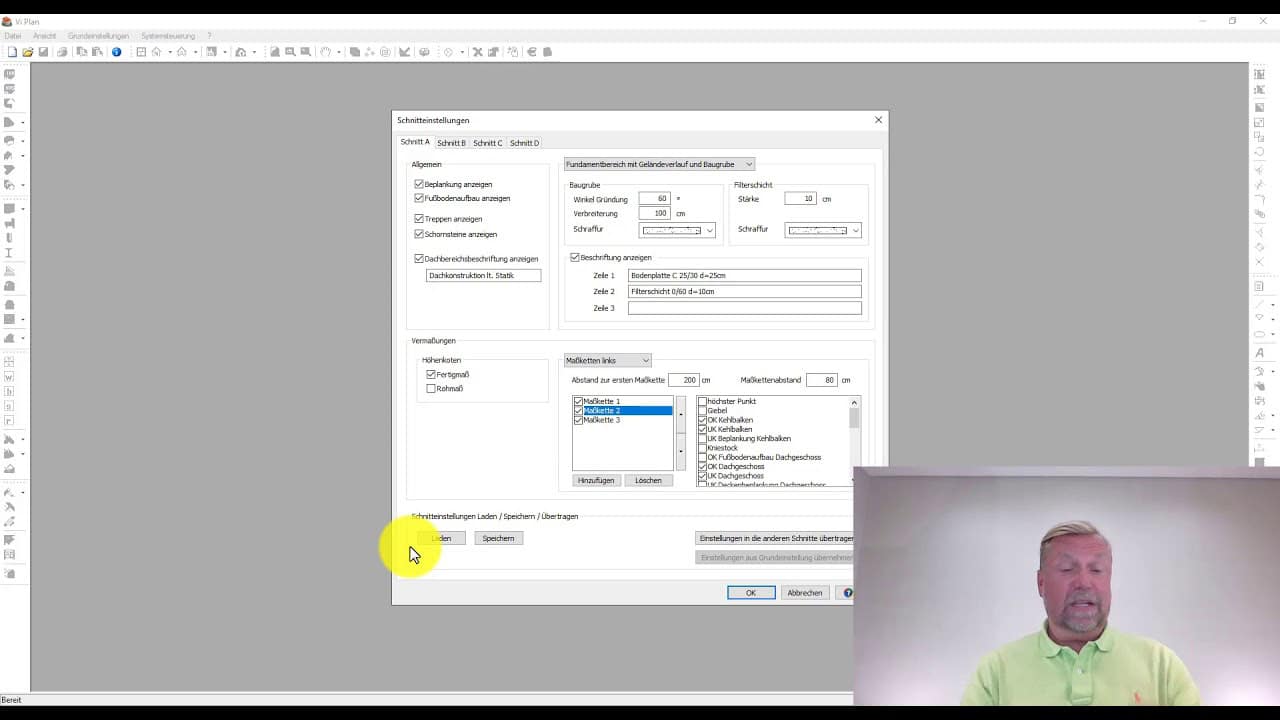Viewport: 1280px width, 720px height.
Task: Click the Verbreiterung input field
Action: [x=654, y=213]
